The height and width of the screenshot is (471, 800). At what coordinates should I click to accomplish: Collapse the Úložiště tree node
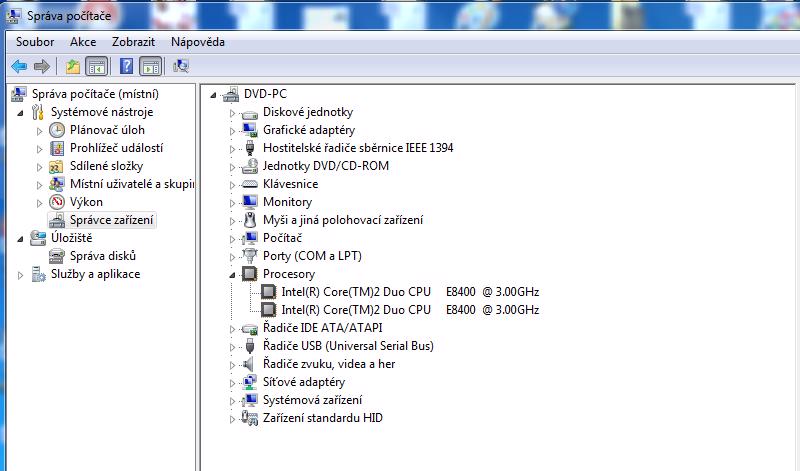pos(20,239)
